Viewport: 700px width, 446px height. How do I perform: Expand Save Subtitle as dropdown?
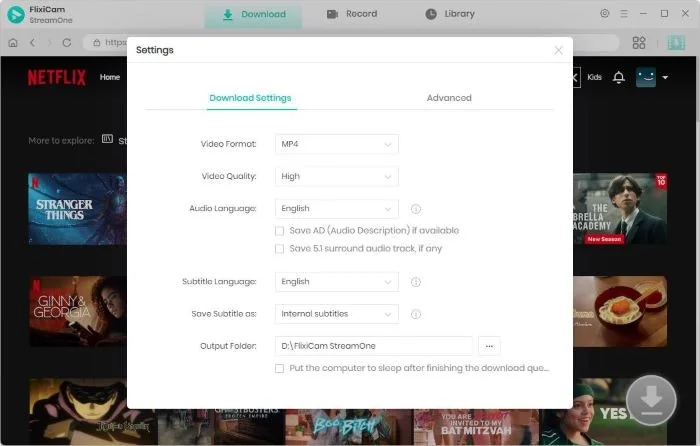click(x=336, y=314)
